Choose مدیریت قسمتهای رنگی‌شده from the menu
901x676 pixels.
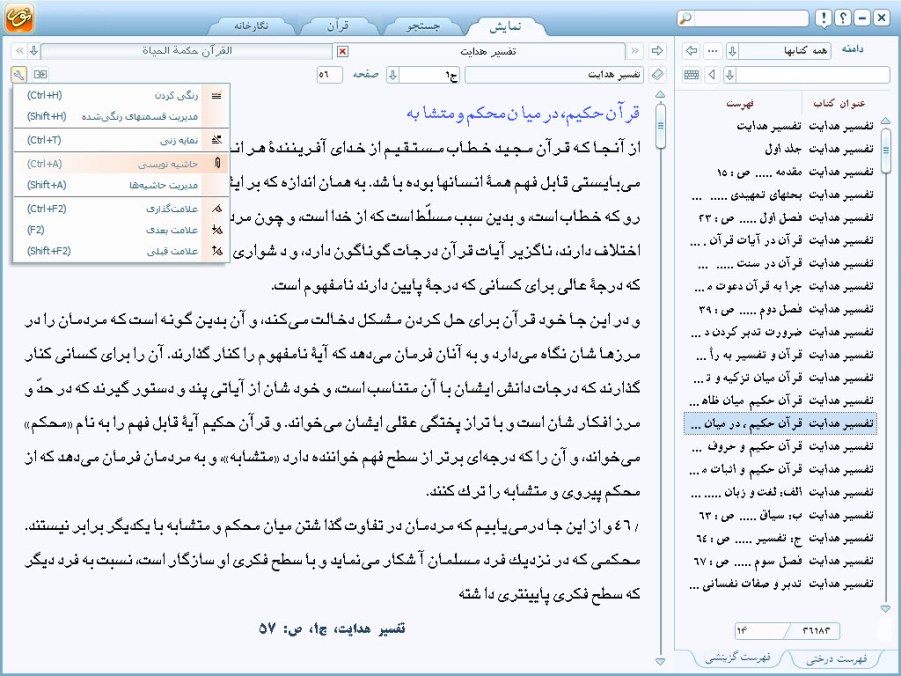(121, 117)
